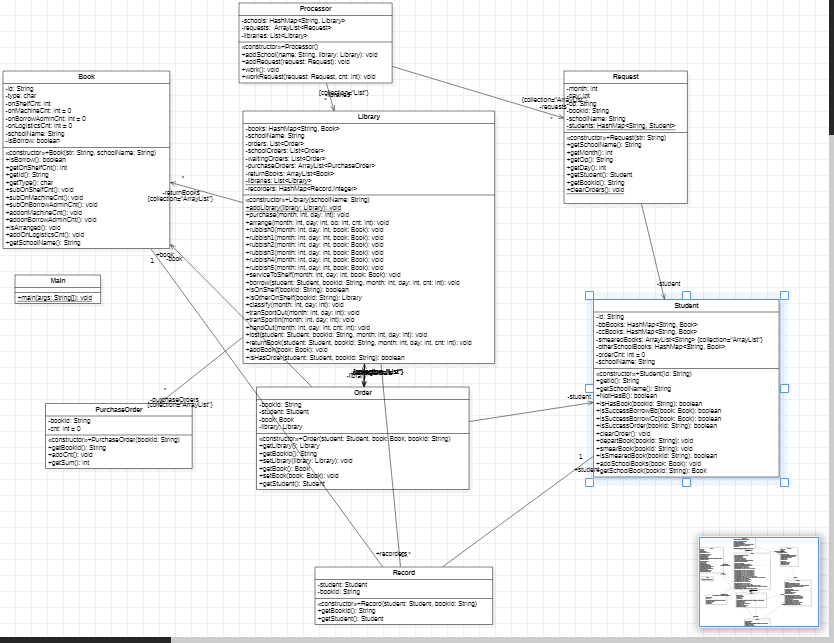
Task: Click Student's top-right resize handle
Action: (784, 296)
